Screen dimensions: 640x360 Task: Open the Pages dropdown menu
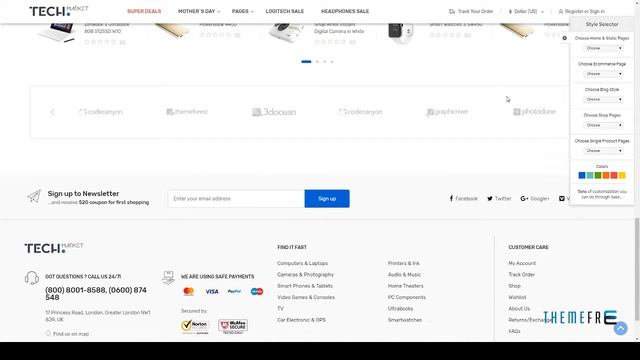click(x=242, y=11)
